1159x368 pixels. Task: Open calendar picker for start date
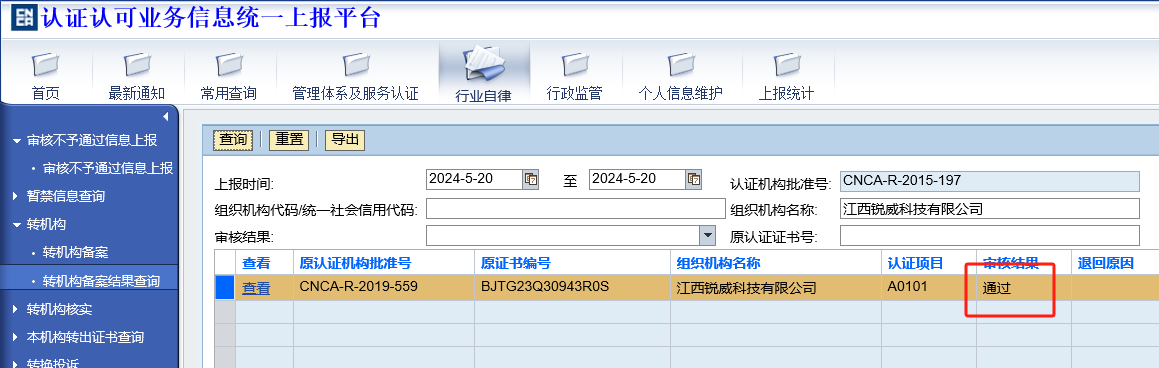[x=531, y=179]
